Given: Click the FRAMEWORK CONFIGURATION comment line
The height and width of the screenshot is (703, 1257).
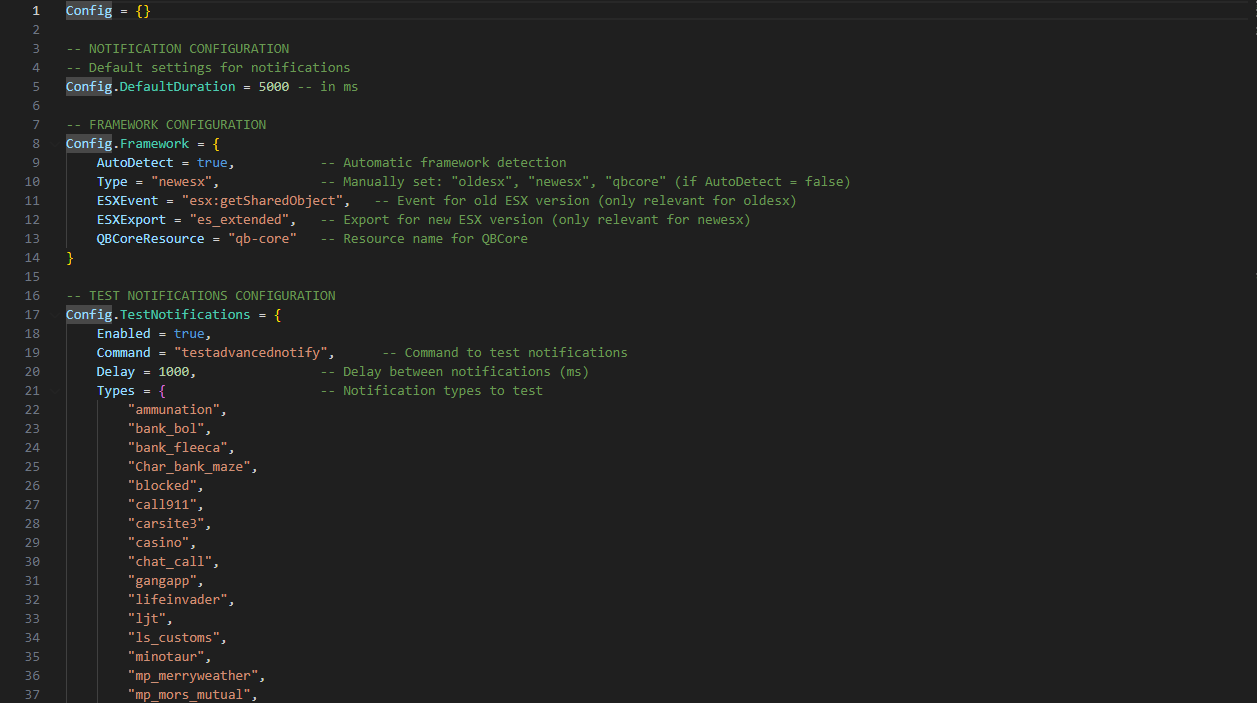Looking at the screenshot, I should [x=166, y=125].
